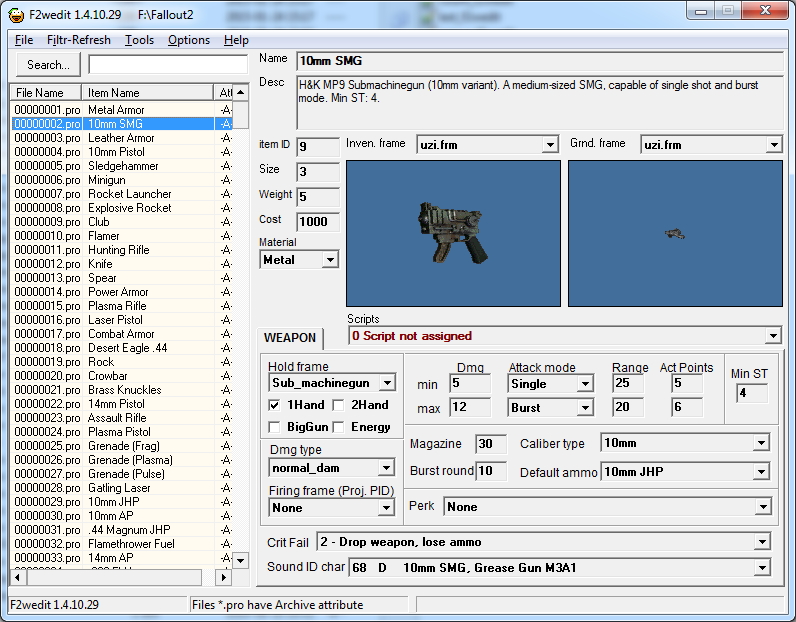796x622 pixels.
Task: Switch to the WEAPON tab
Action: [x=290, y=338]
